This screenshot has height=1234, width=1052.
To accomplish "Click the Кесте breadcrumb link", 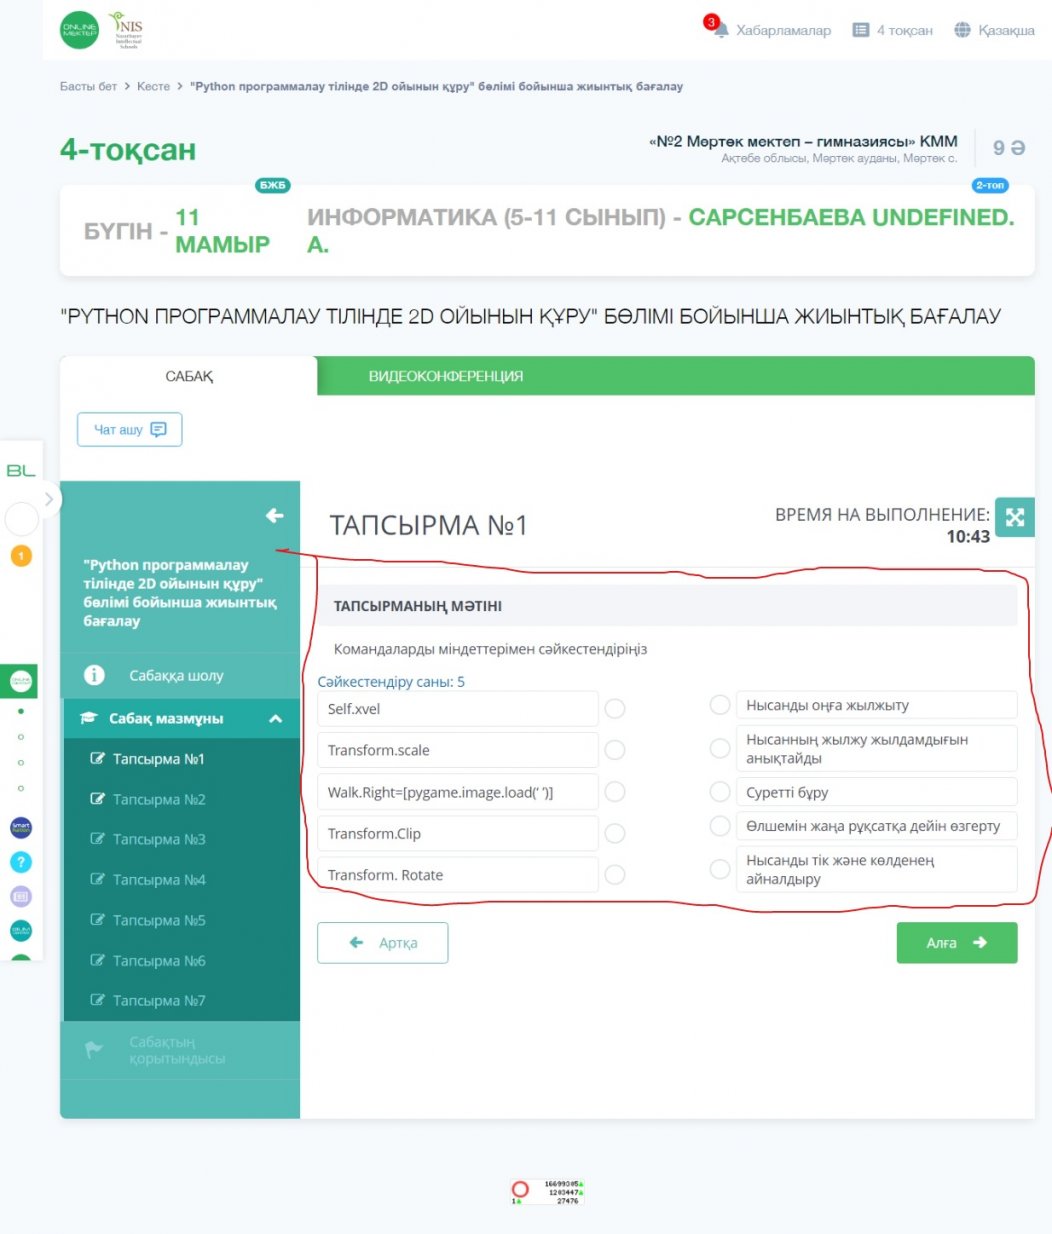I will (153, 86).
